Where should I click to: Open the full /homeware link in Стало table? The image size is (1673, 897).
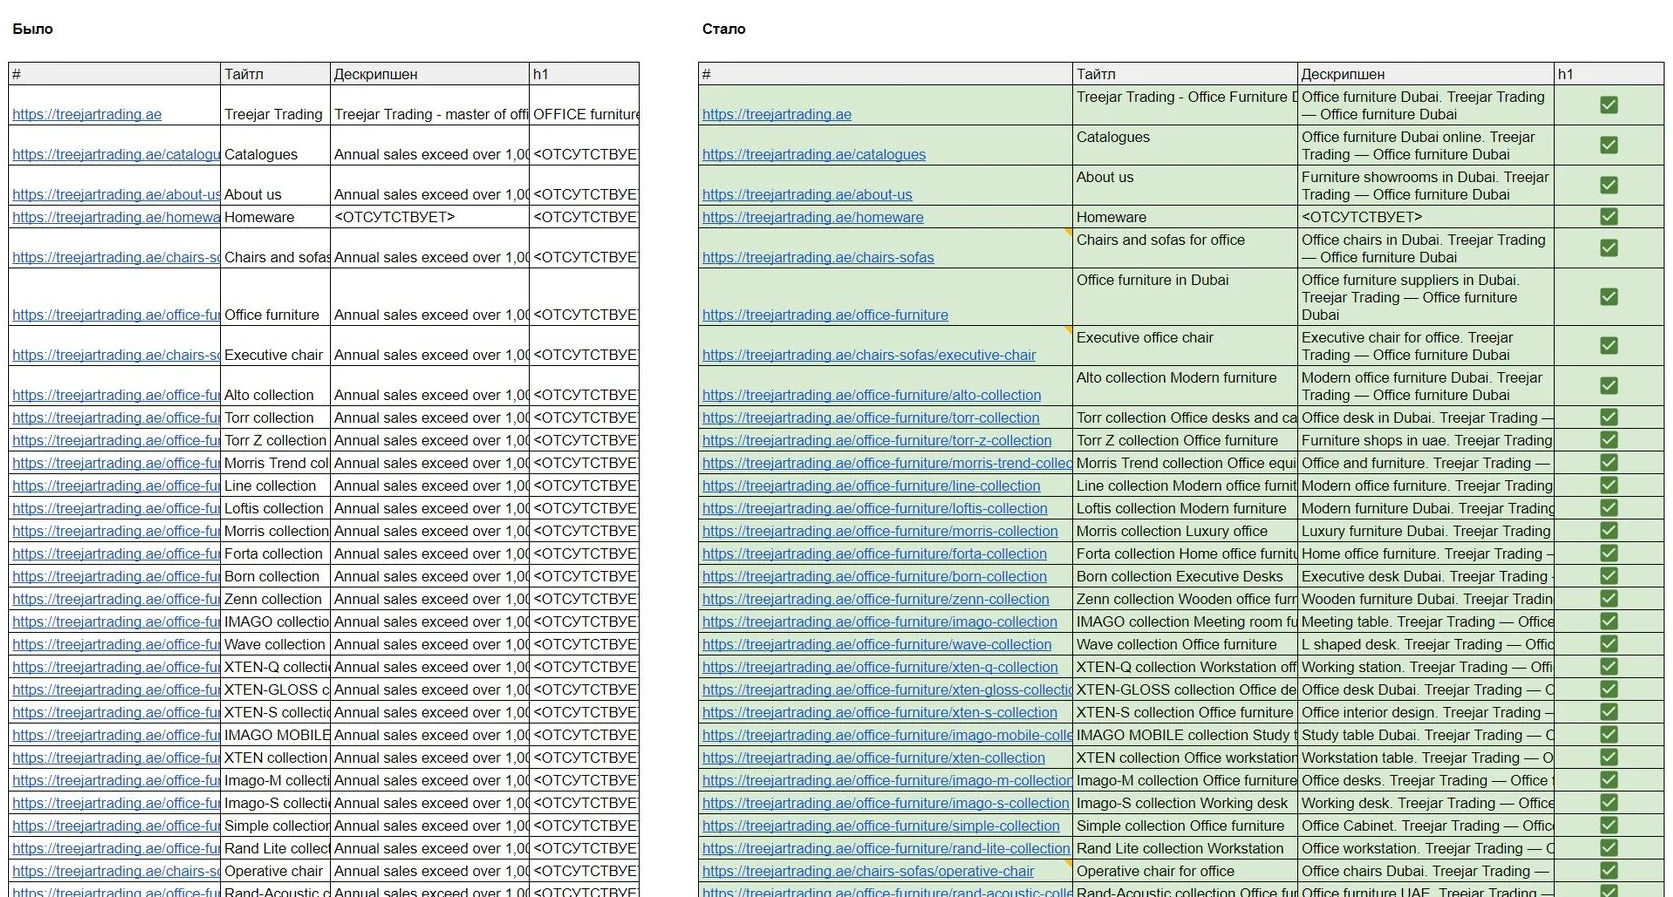[813, 217]
